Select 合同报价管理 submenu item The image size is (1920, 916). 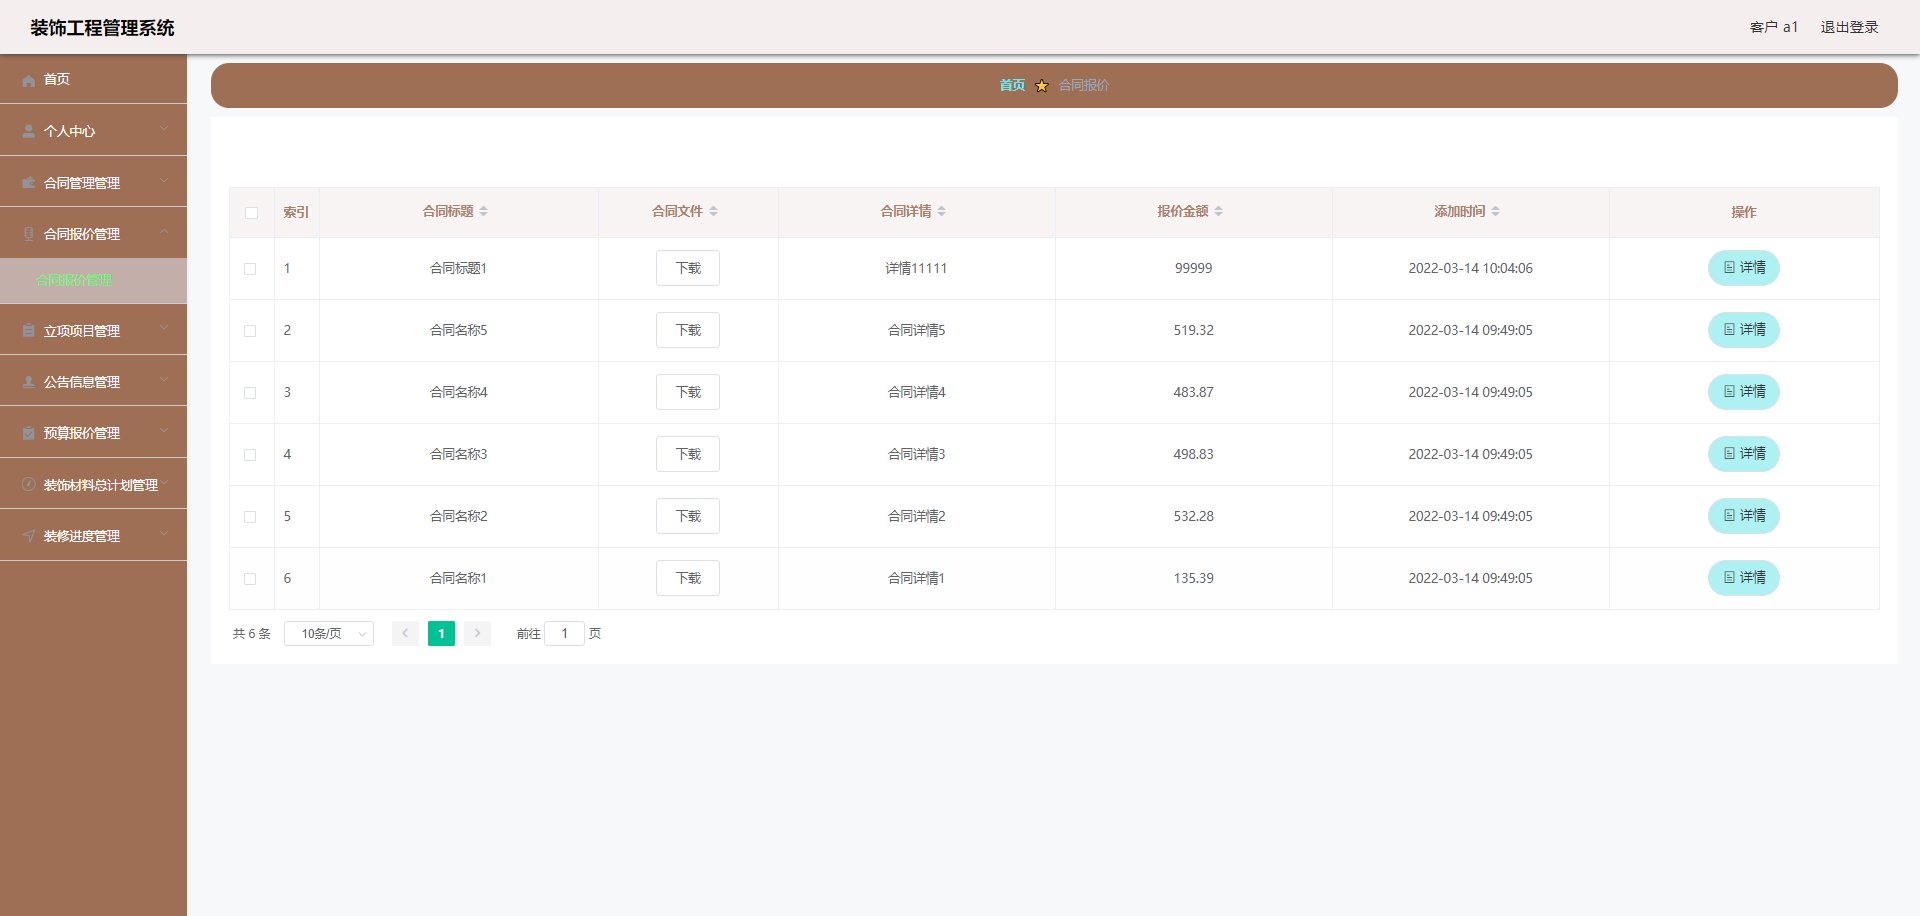coord(93,280)
